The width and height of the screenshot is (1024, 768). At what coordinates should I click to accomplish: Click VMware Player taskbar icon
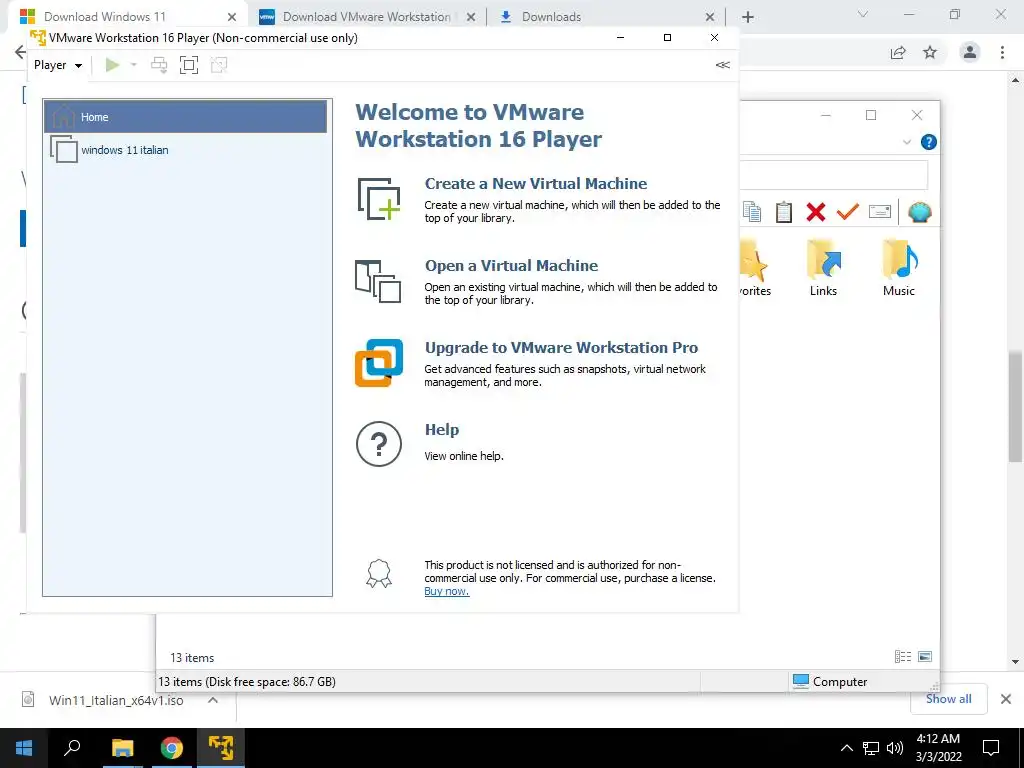[221, 748]
